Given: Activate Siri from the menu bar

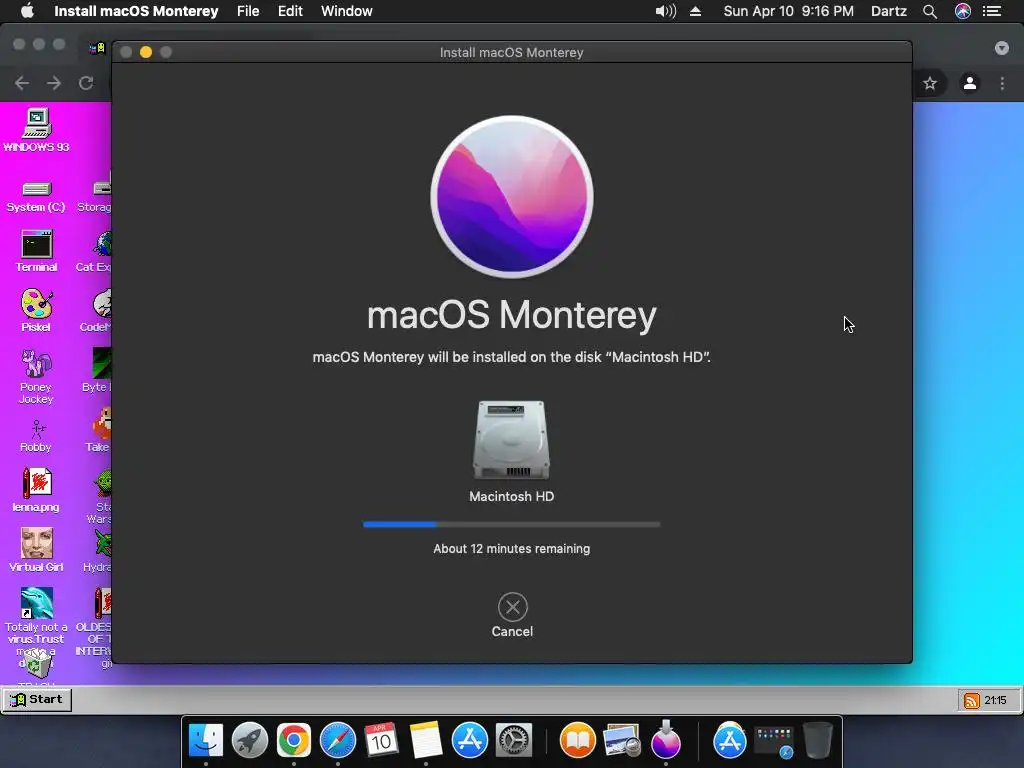Looking at the screenshot, I should coord(963,11).
